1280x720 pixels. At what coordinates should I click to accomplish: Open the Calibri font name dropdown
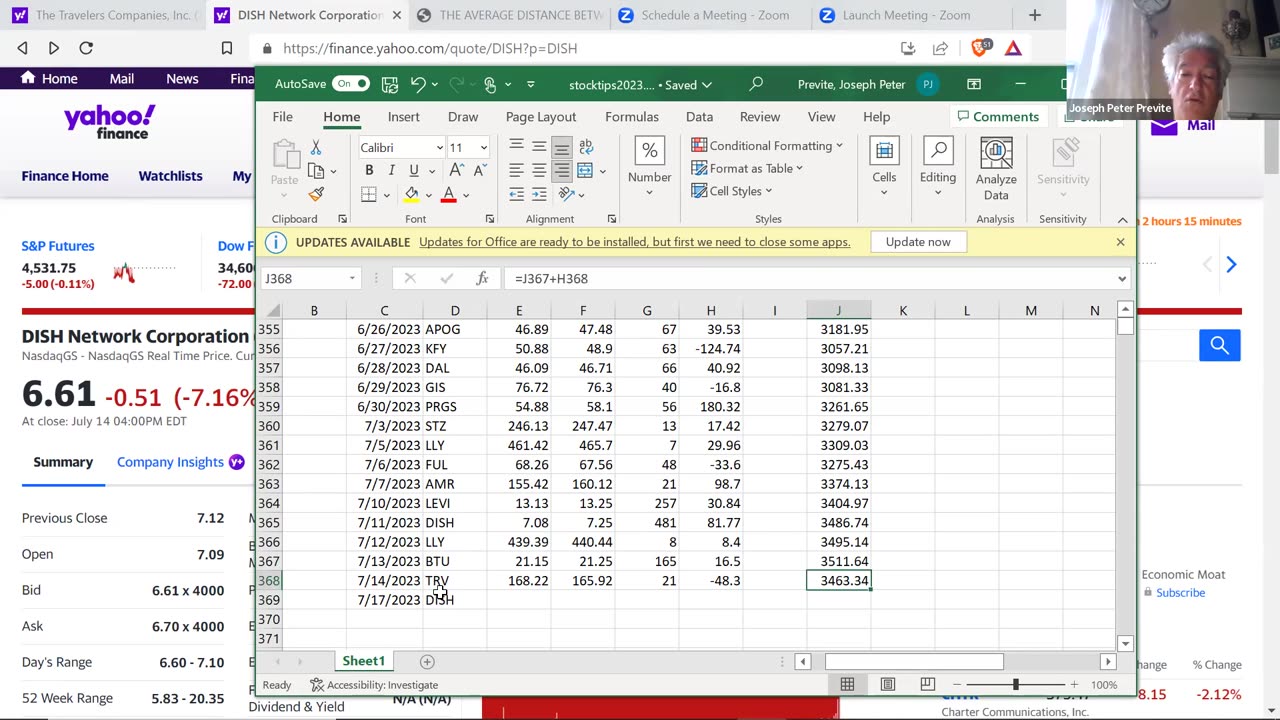point(439,148)
